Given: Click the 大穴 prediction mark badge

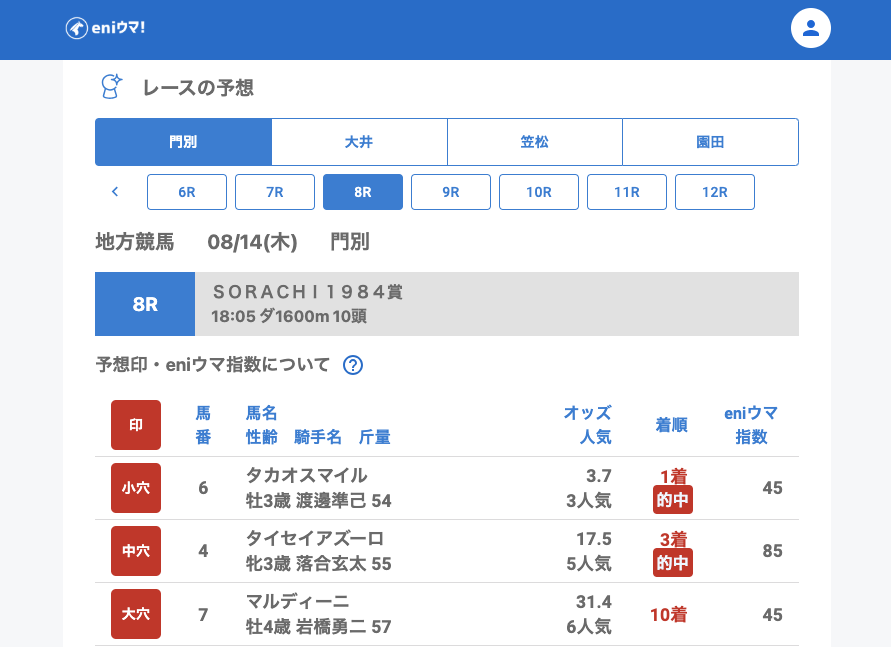Looking at the screenshot, I should coord(136,614).
